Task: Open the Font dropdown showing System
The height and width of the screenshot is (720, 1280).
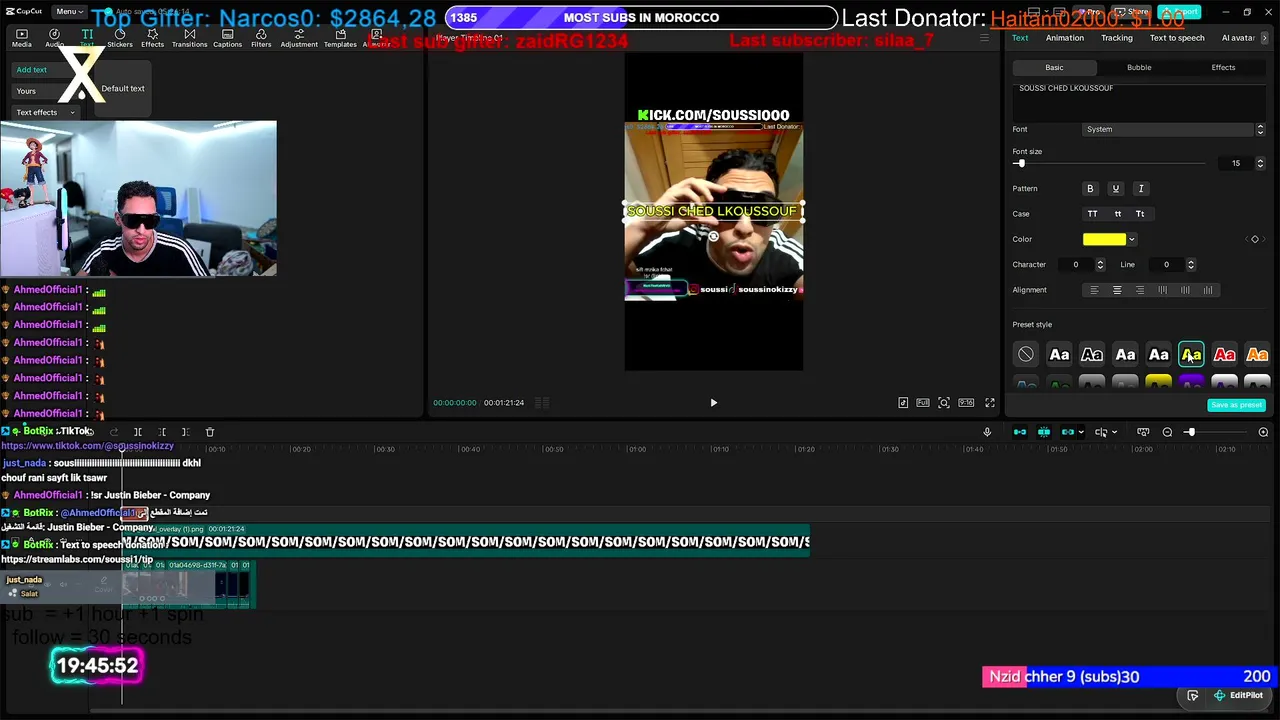Action: [1175, 129]
